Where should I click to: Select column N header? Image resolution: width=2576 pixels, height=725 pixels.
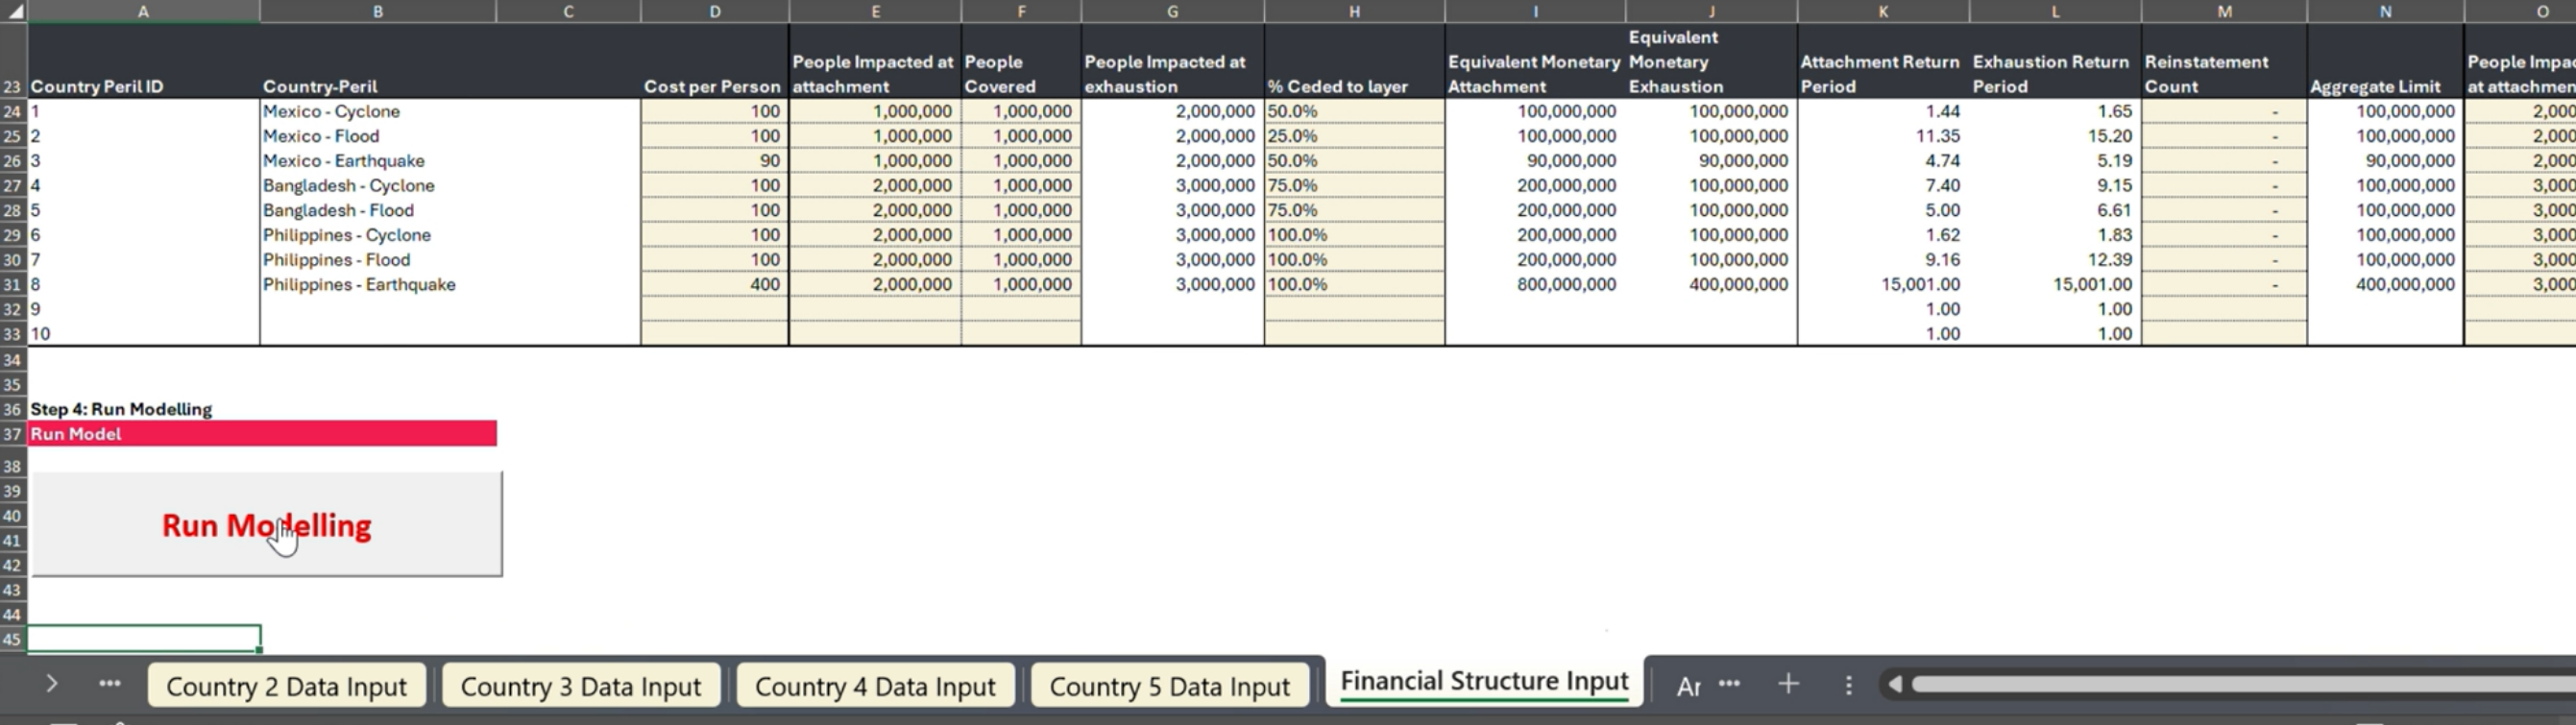2385,11
